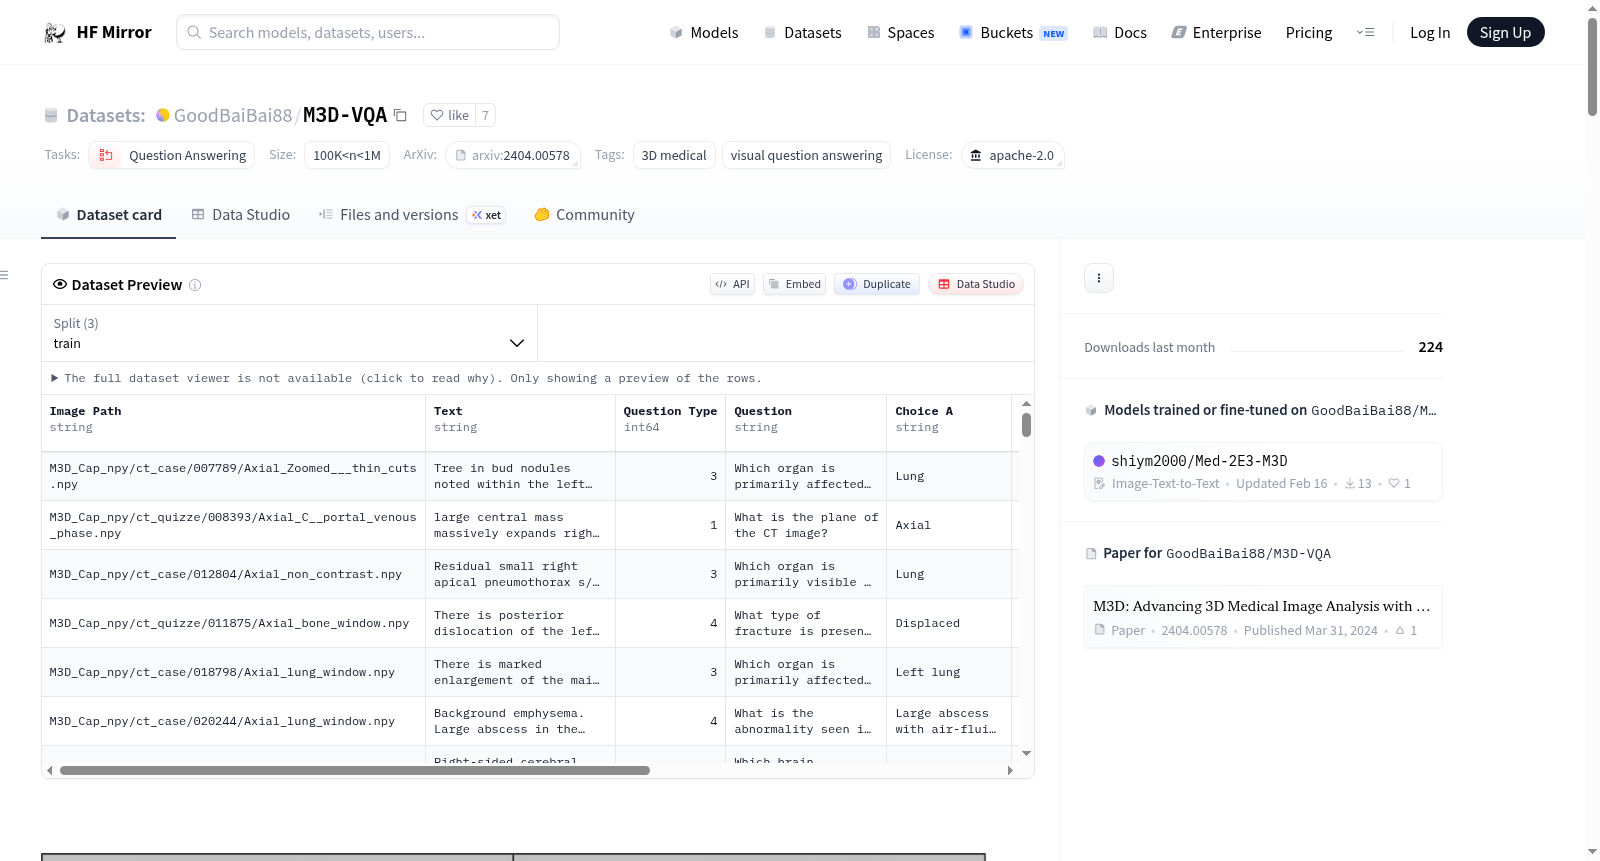Select the 012804/Axial_non_contrast.npy path cell
The height and width of the screenshot is (861, 1600).
tap(234, 574)
